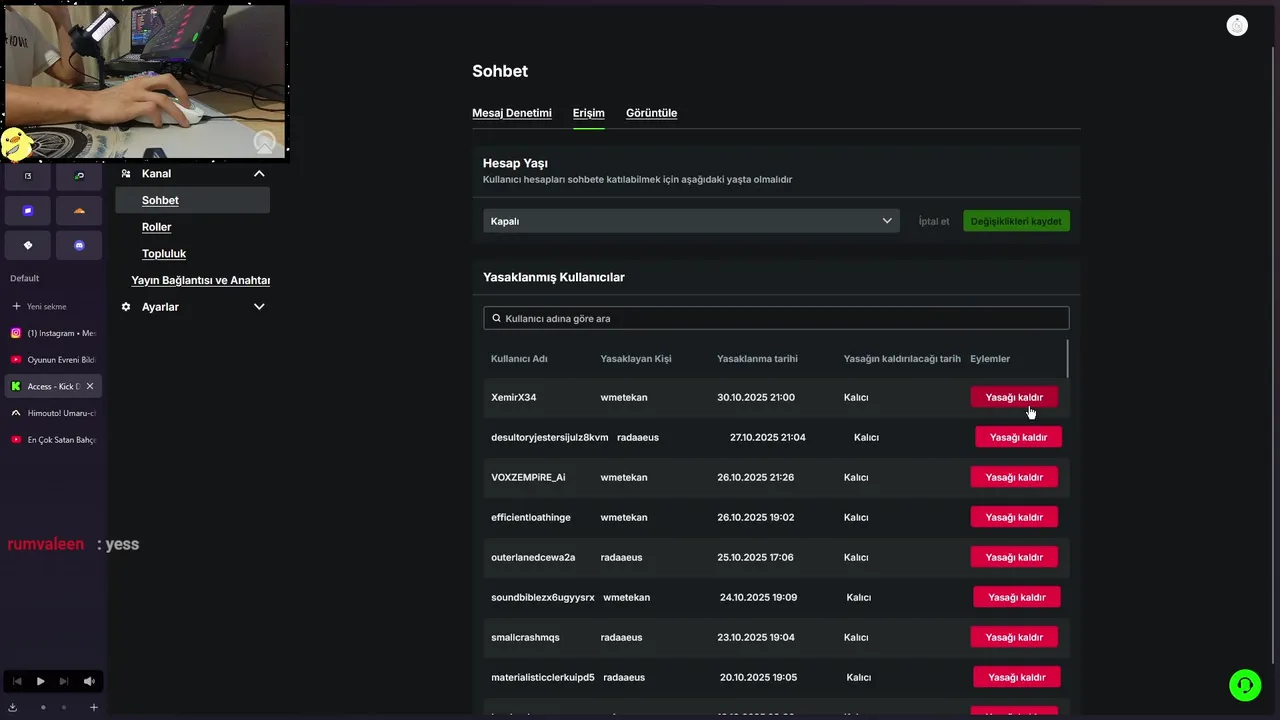This screenshot has height=720, width=1280.
Task: Expand the Ayarlar section chevron
Action: [x=259, y=307]
